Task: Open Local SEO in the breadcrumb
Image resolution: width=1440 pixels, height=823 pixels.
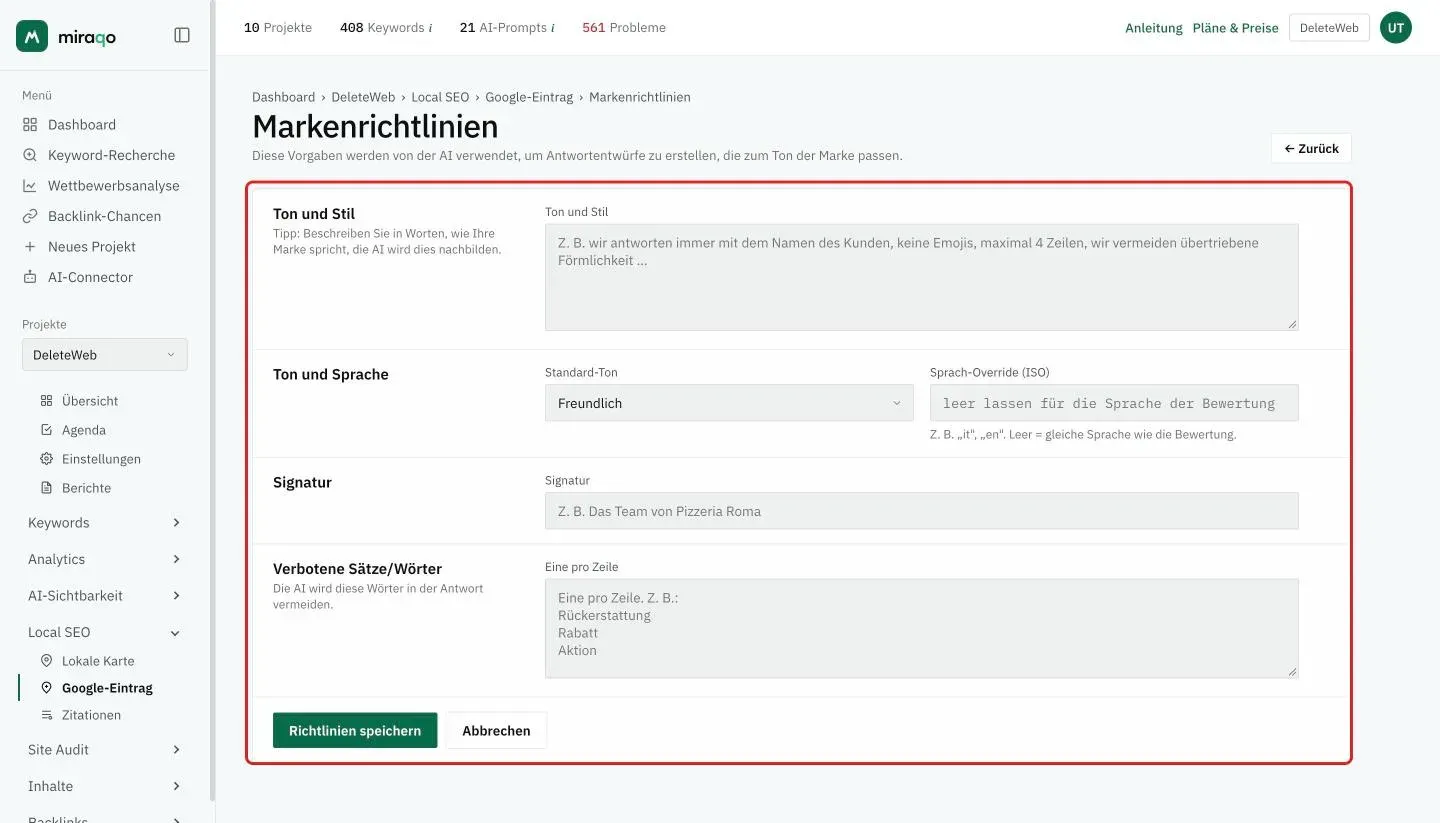Action: pos(440,97)
